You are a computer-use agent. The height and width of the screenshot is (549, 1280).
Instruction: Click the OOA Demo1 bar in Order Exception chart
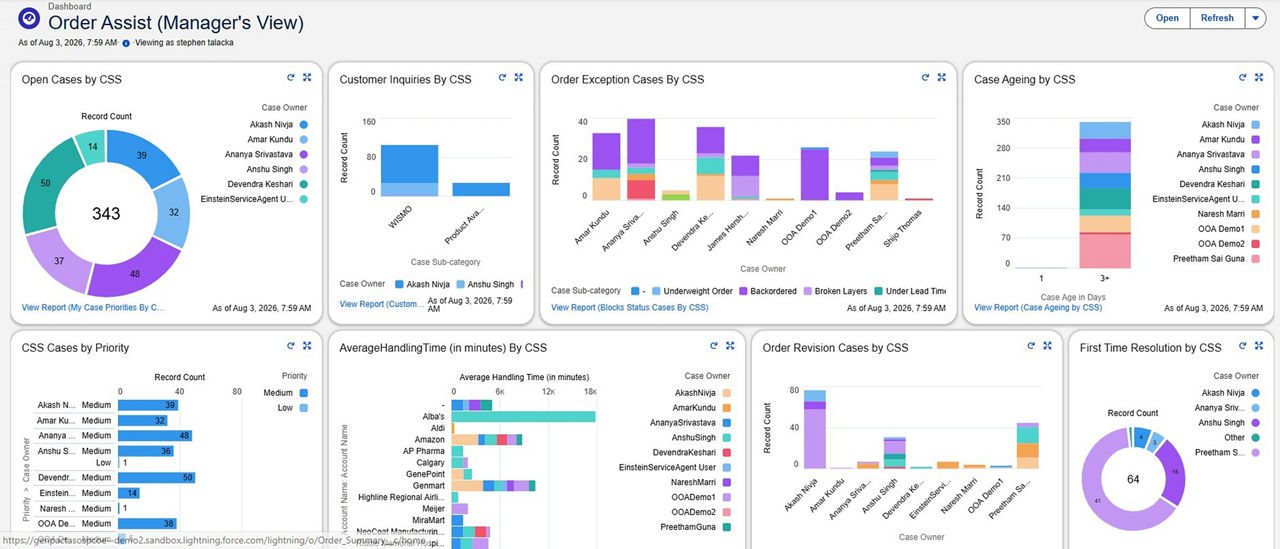click(814, 174)
